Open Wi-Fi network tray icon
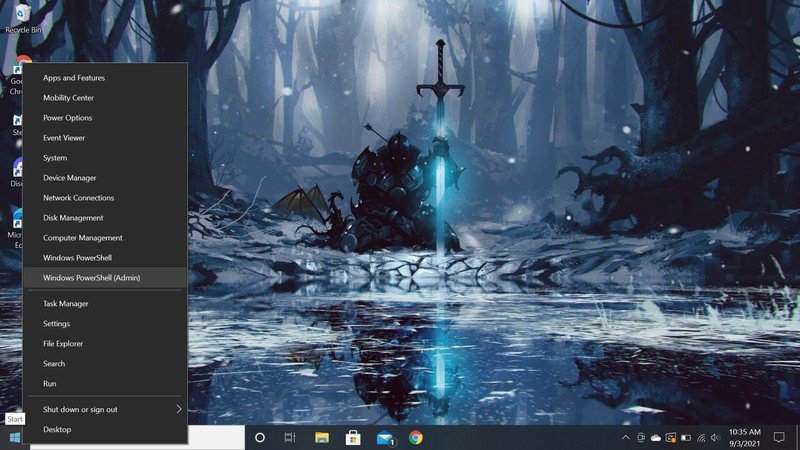Viewport: 800px width, 450px height. tap(701, 438)
